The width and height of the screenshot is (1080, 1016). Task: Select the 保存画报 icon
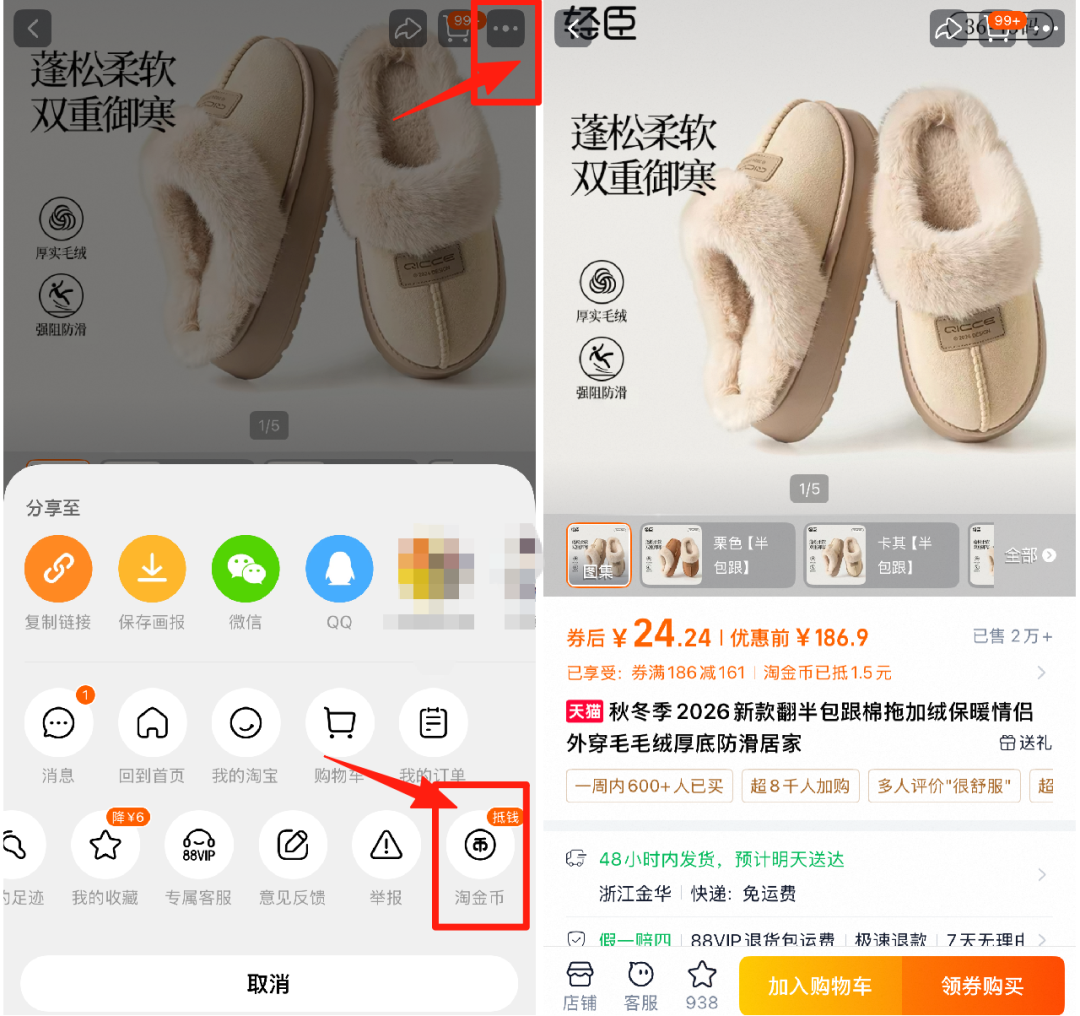tap(152, 567)
